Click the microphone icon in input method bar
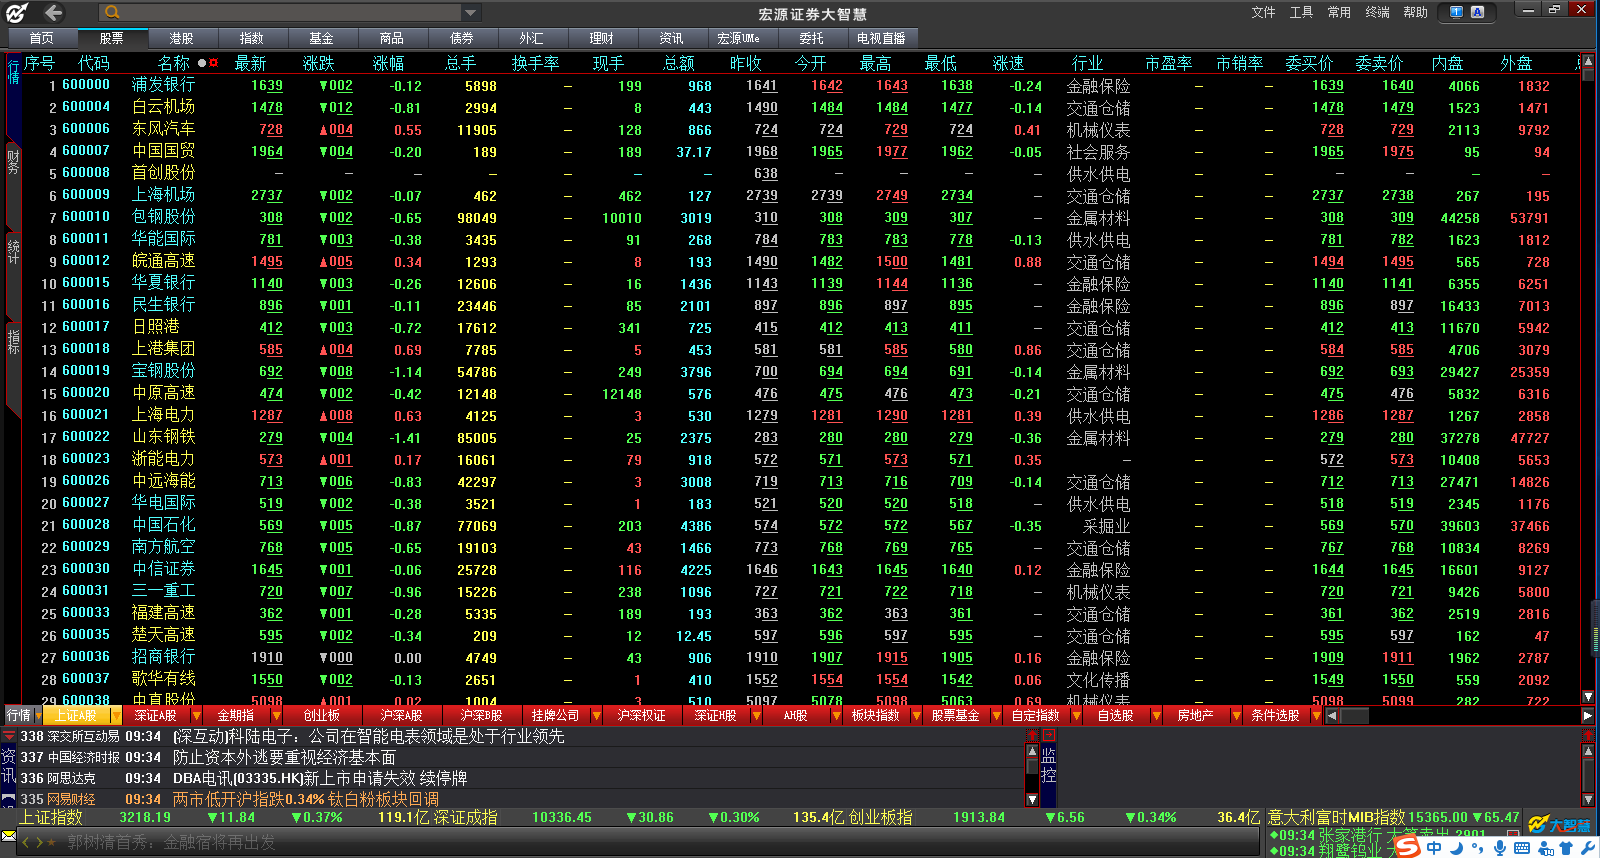Viewport: 1600px width, 858px height. (x=1500, y=848)
